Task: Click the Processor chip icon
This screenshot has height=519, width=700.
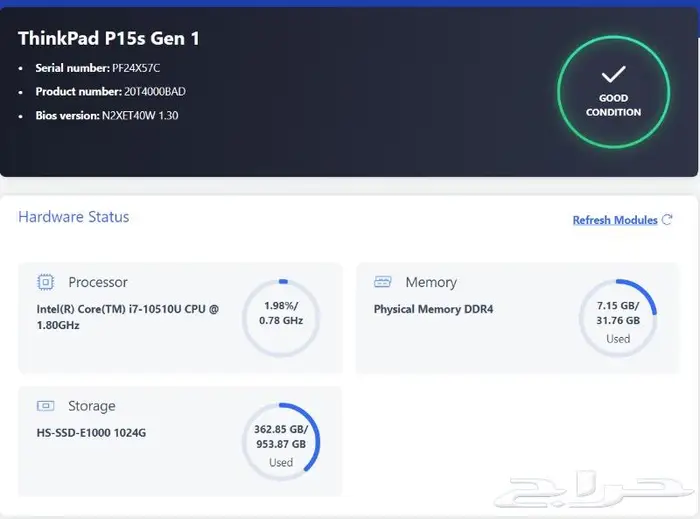Action: point(45,282)
